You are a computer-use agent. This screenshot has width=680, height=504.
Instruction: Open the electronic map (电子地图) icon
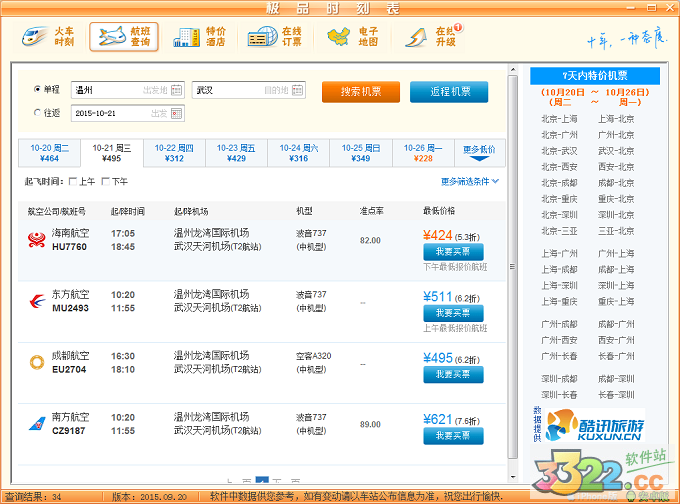(x=350, y=37)
